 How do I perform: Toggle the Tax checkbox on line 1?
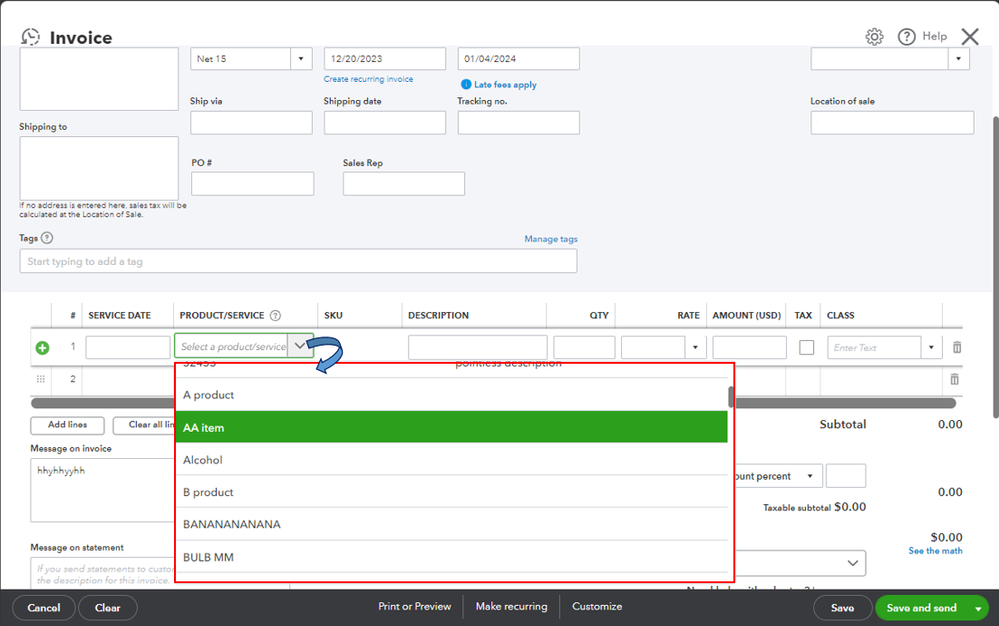pyautogui.click(x=806, y=347)
